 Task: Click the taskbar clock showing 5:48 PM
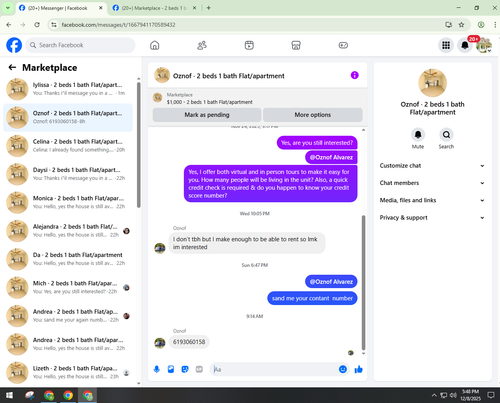[470, 395]
